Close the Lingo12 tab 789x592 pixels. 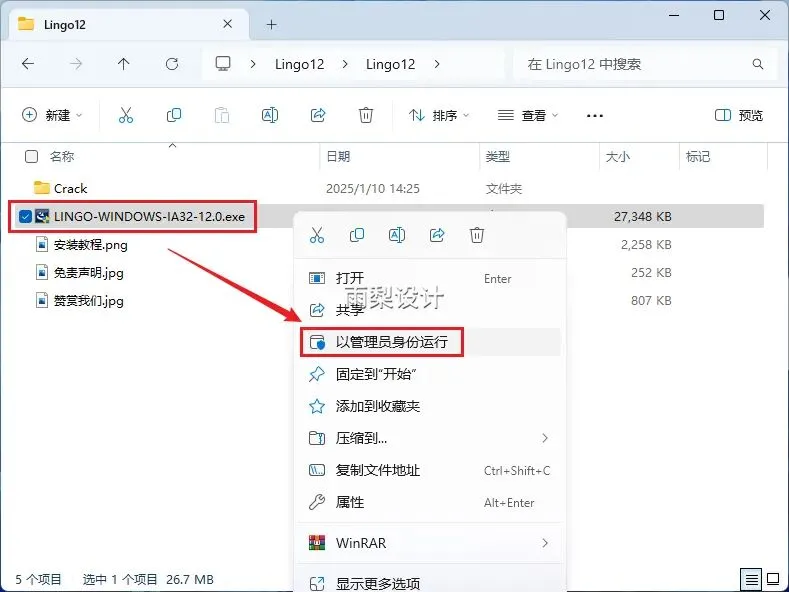click(227, 24)
